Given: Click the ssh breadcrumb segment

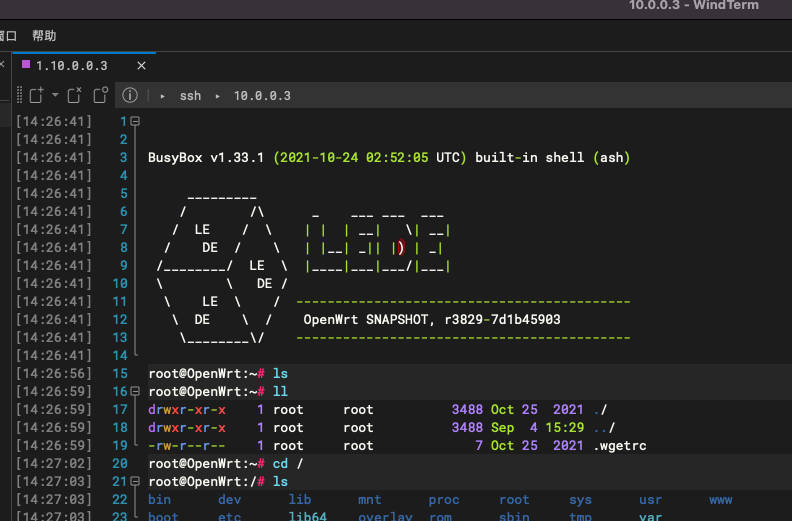Looking at the screenshot, I should coord(190,96).
